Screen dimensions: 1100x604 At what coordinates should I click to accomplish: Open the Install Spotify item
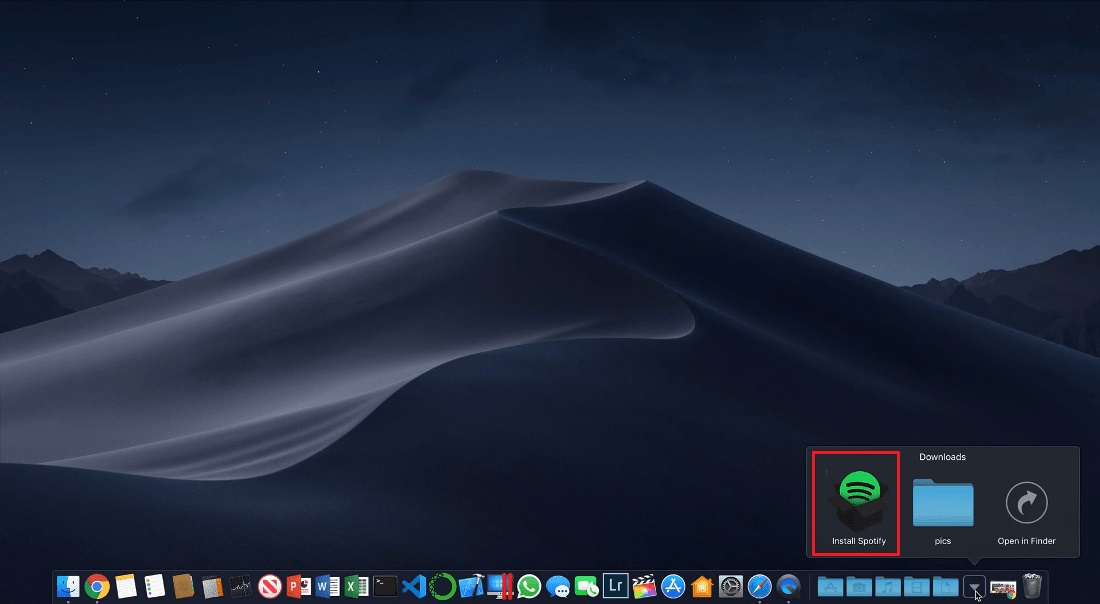coord(855,502)
